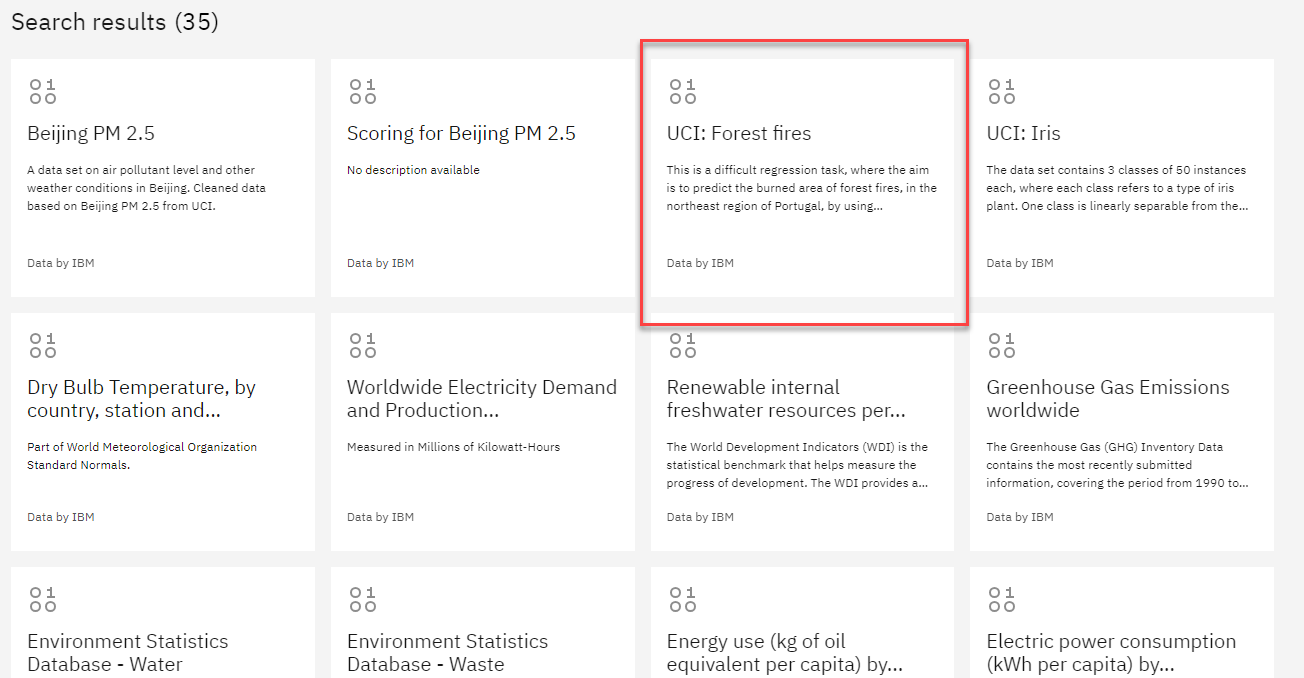Click the data icon above Worldwide Electricity Demand
This screenshot has height=678, width=1304.
[x=362, y=345]
